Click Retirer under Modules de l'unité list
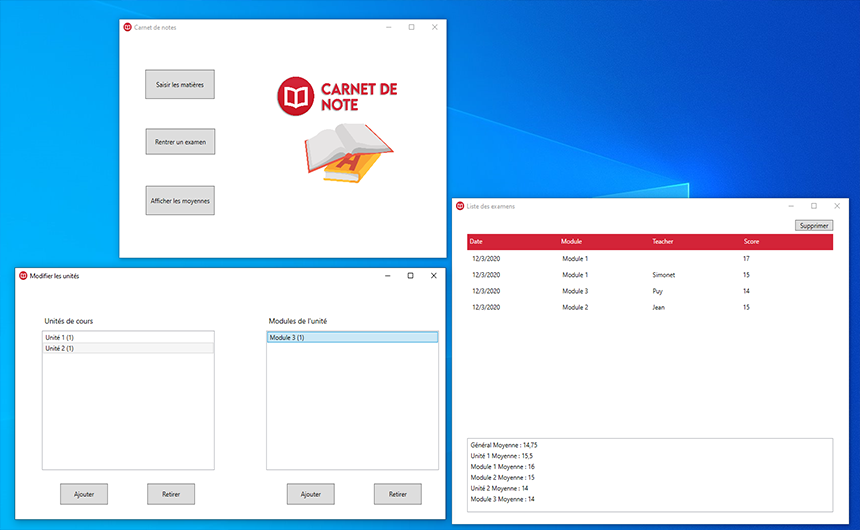The image size is (860, 530). click(x=397, y=494)
